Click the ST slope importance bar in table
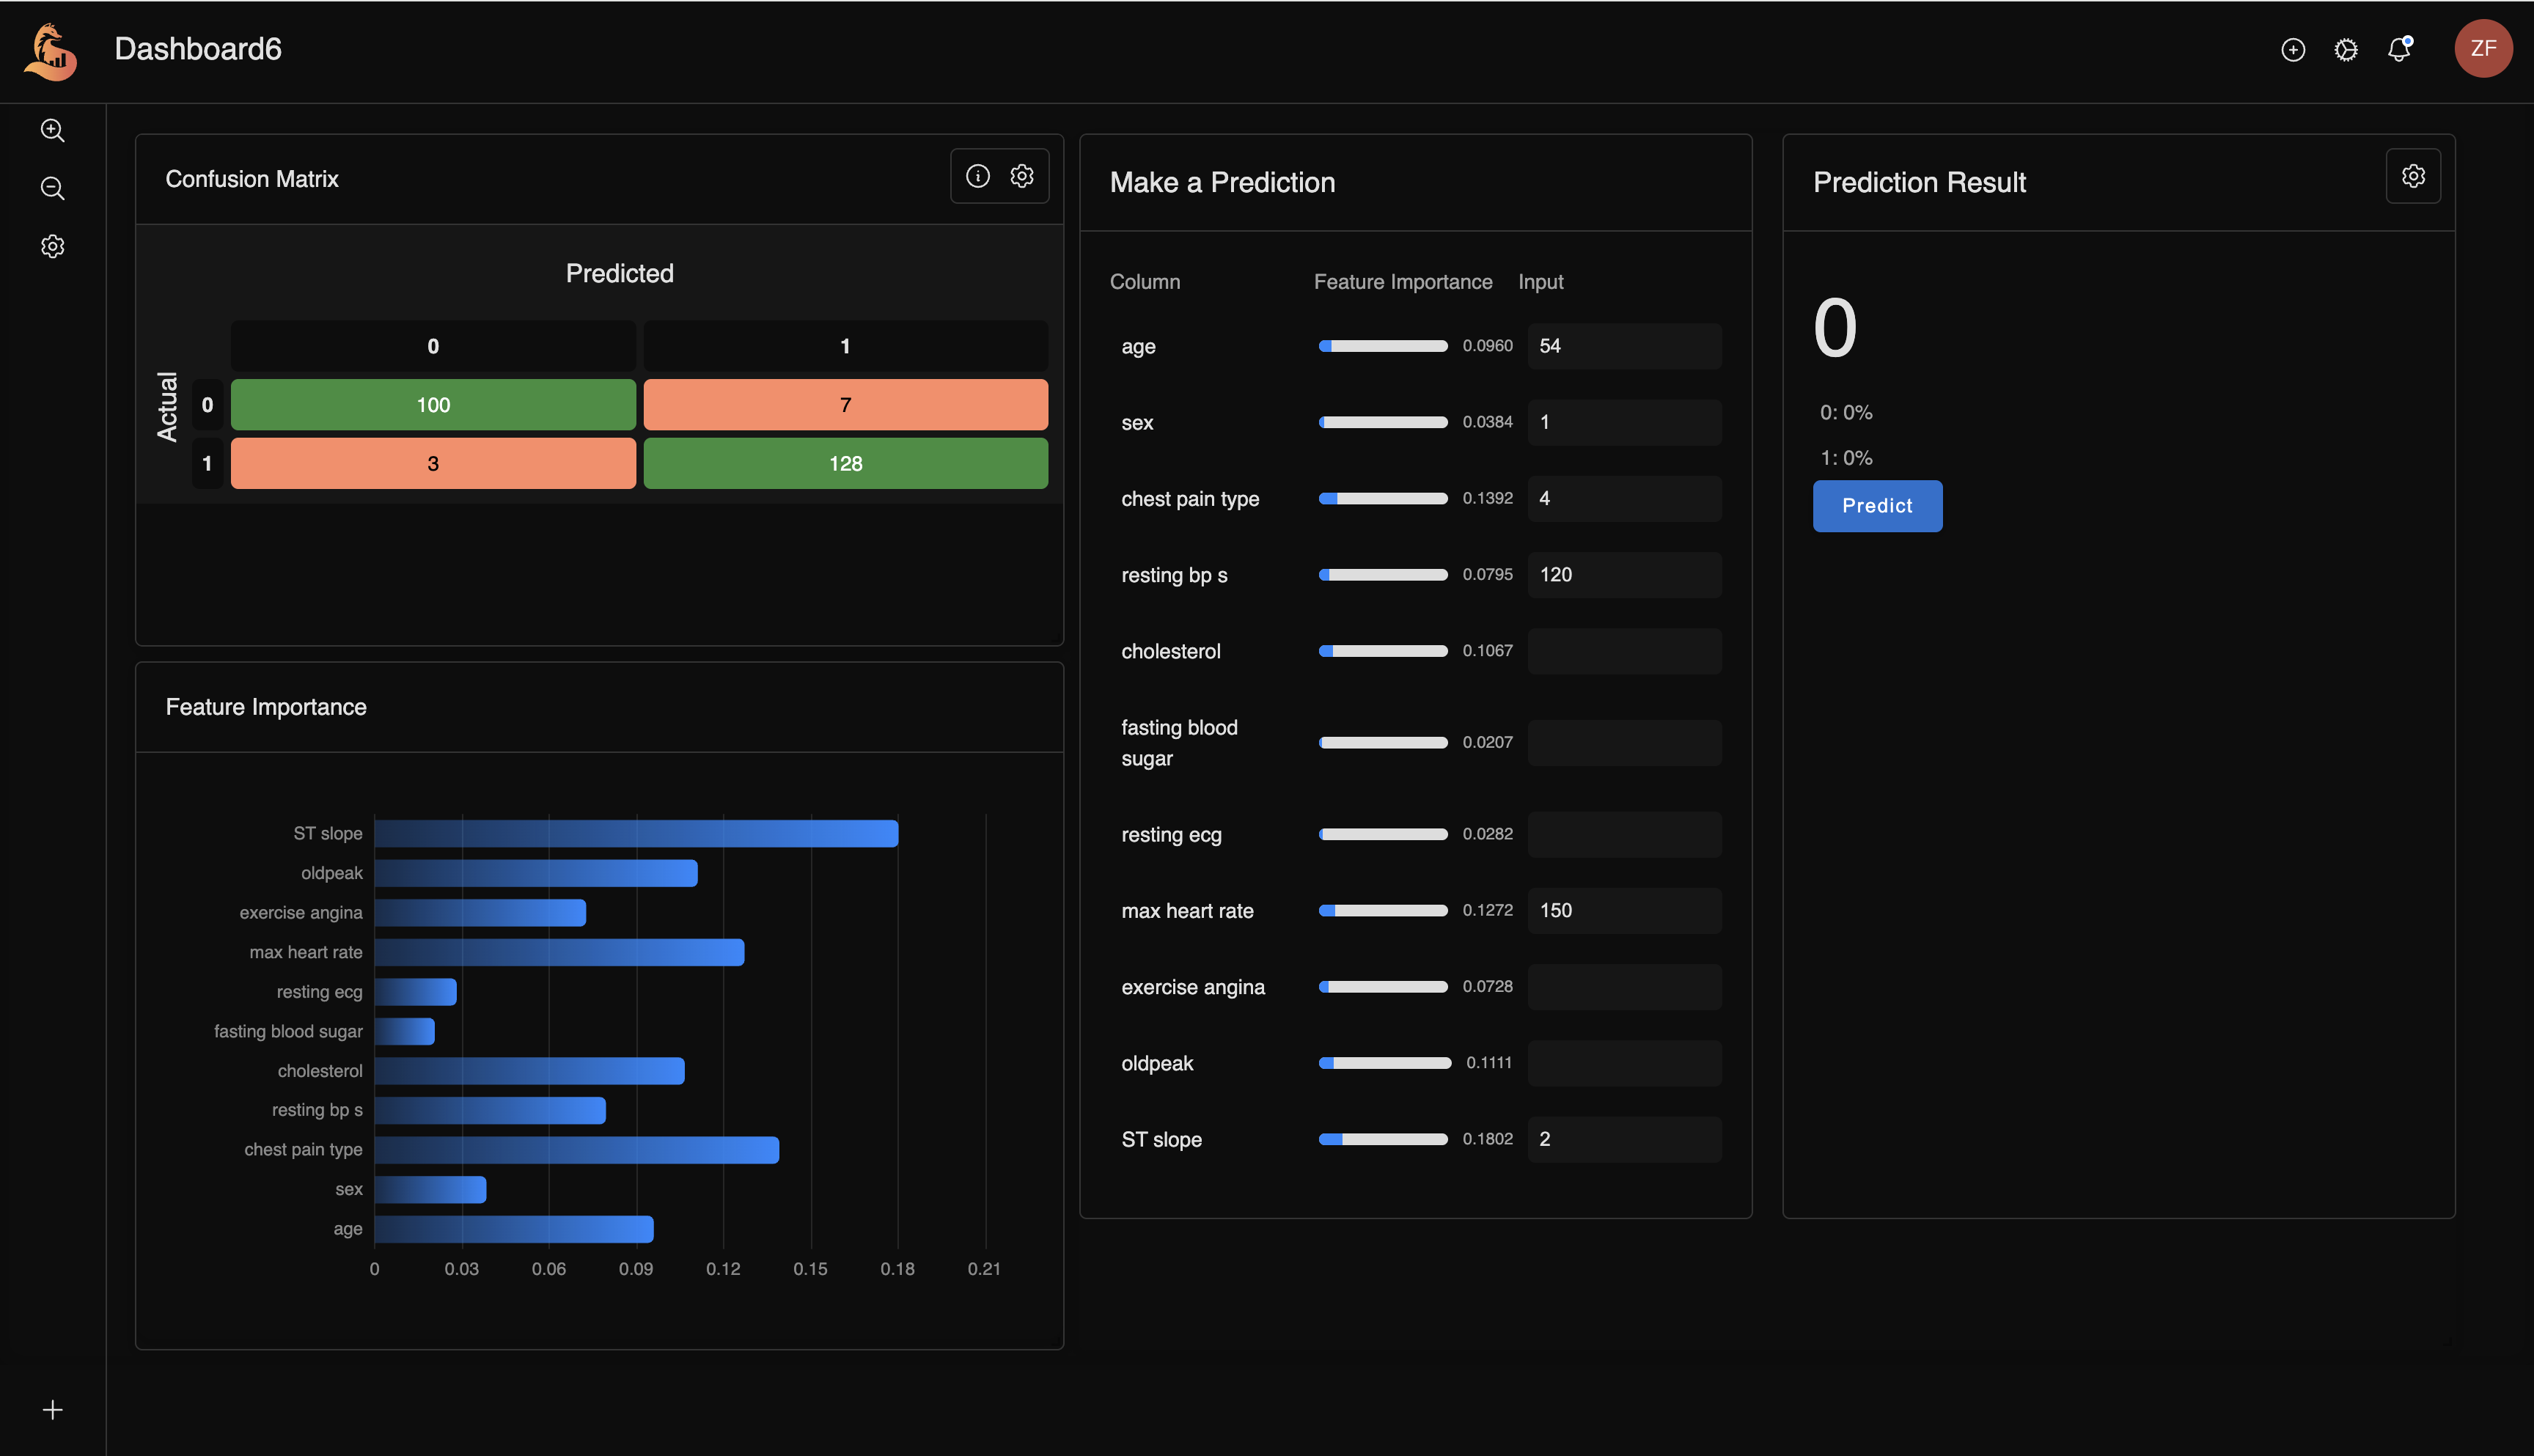Screen dimensions: 2534x1456 coord(1382,1139)
